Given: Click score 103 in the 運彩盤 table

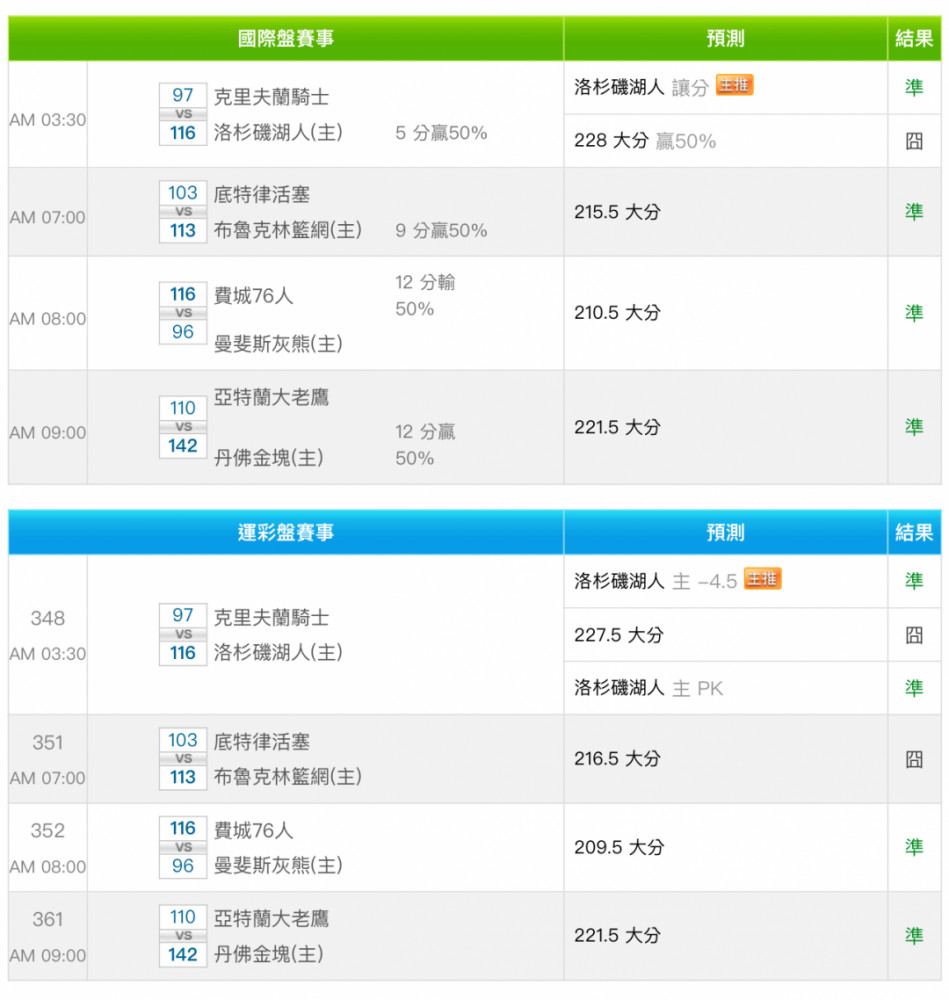Looking at the screenshot, I should point(183,740).
